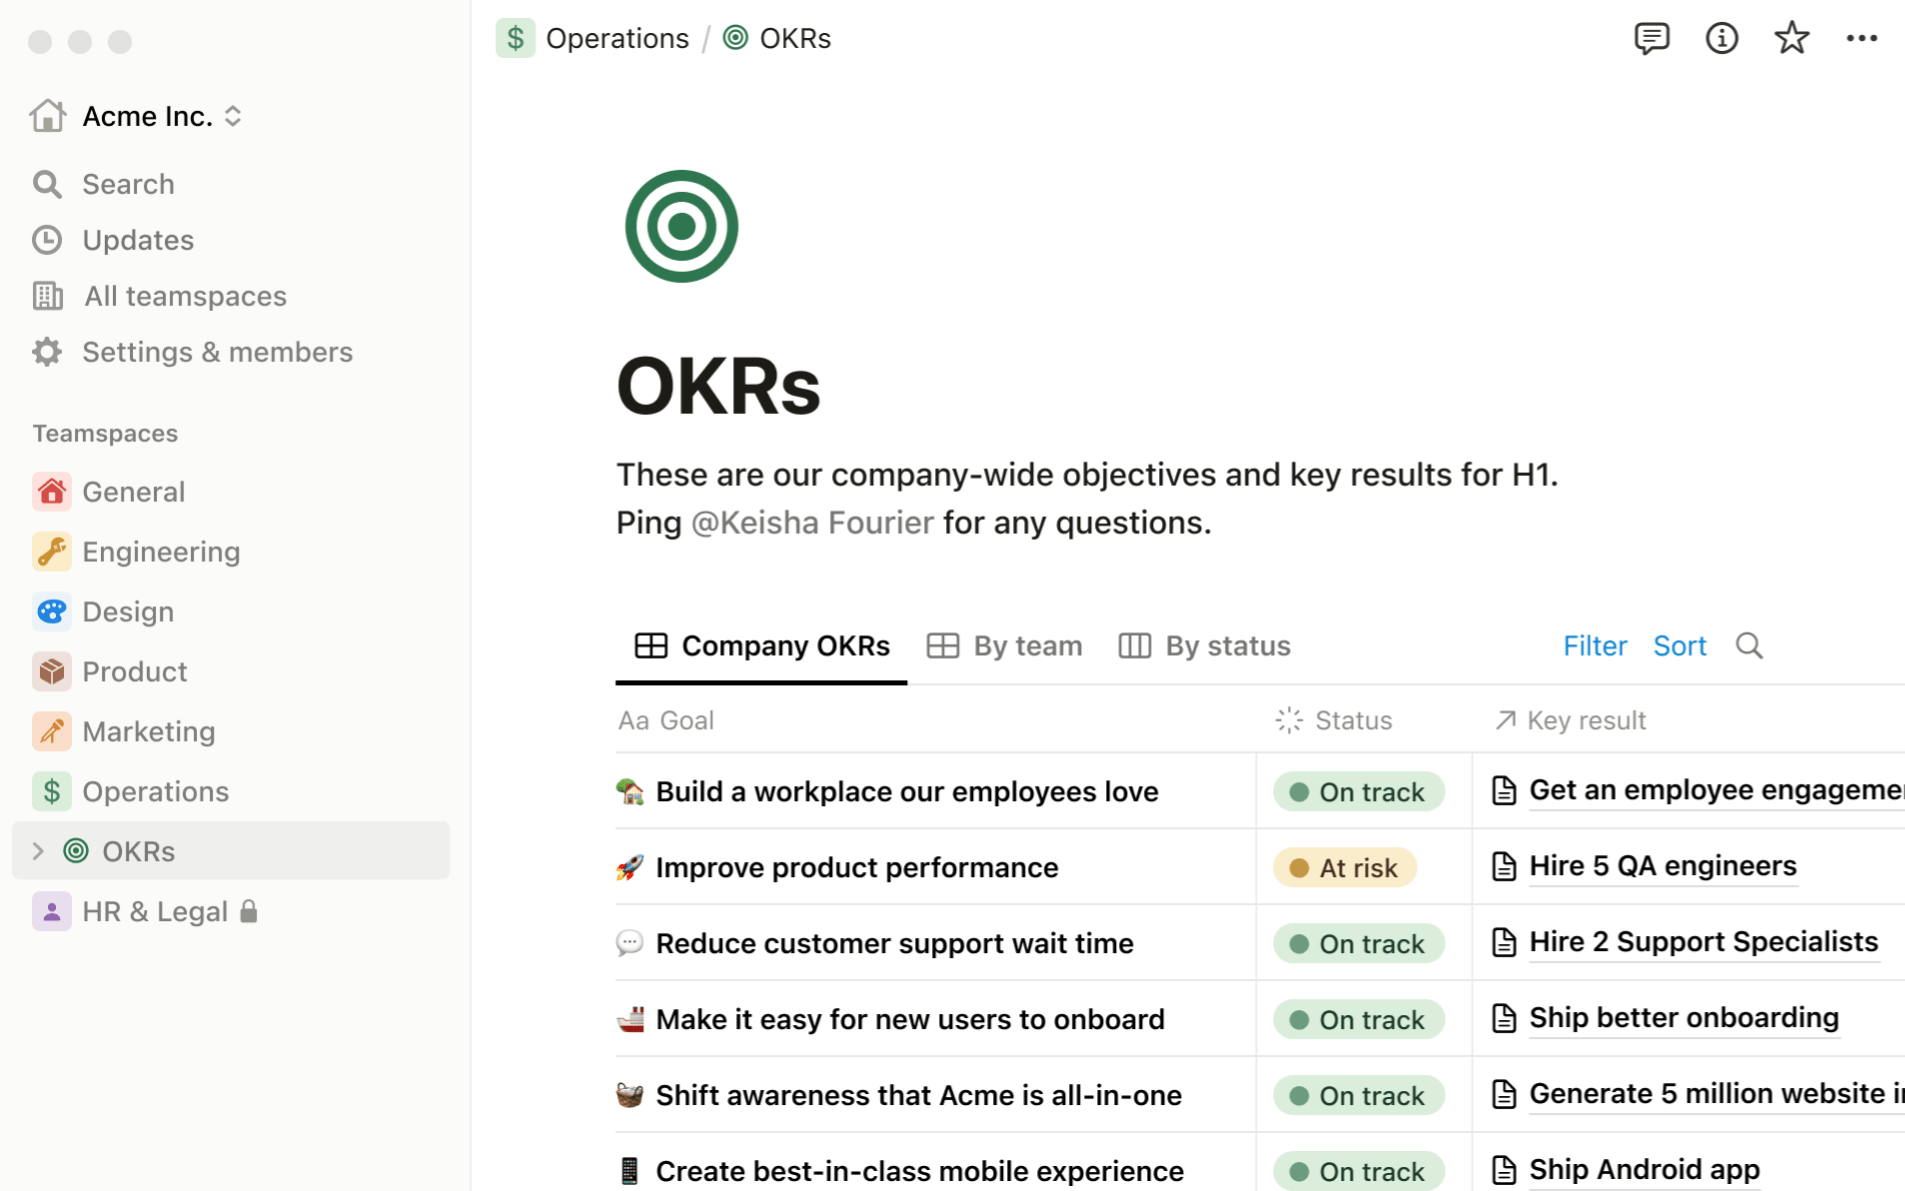Open the search icon beside Sort

1749,646
